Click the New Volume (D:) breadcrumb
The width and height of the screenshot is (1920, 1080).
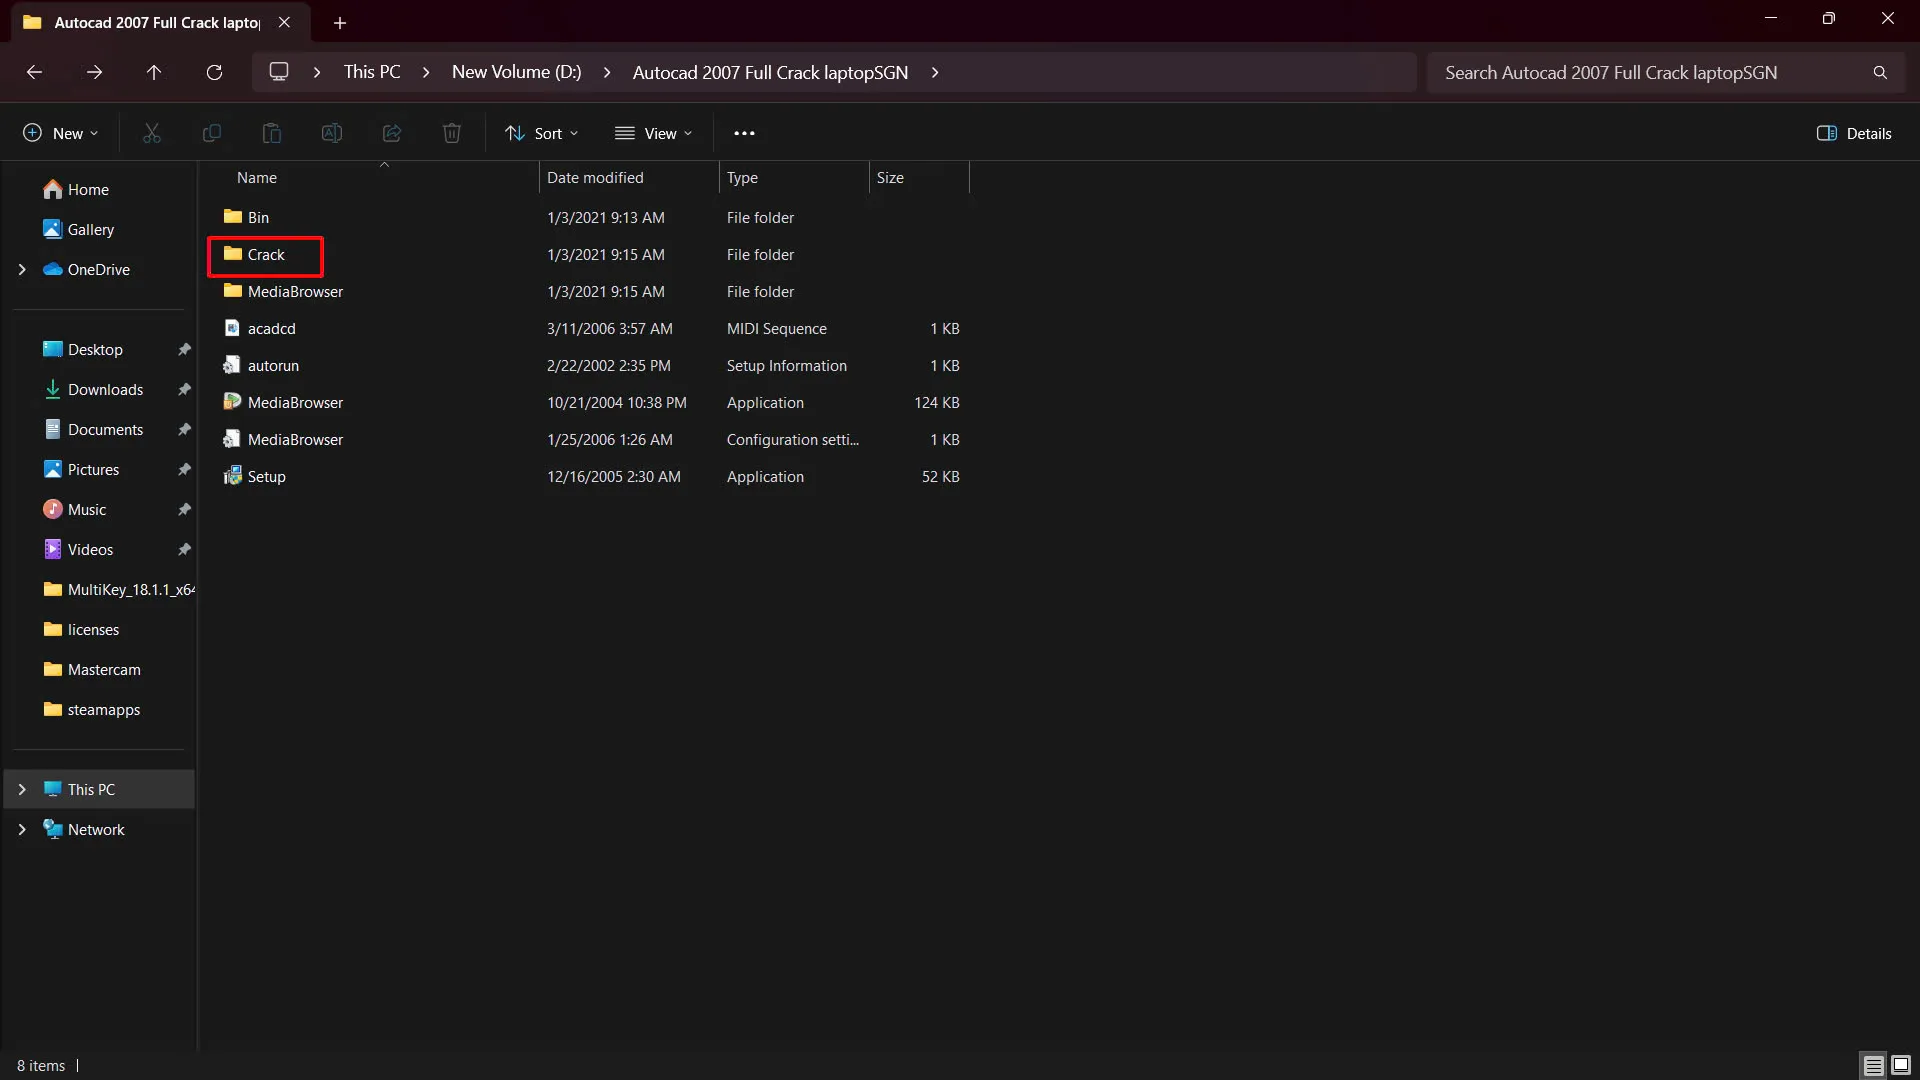[x=516, y=72]
